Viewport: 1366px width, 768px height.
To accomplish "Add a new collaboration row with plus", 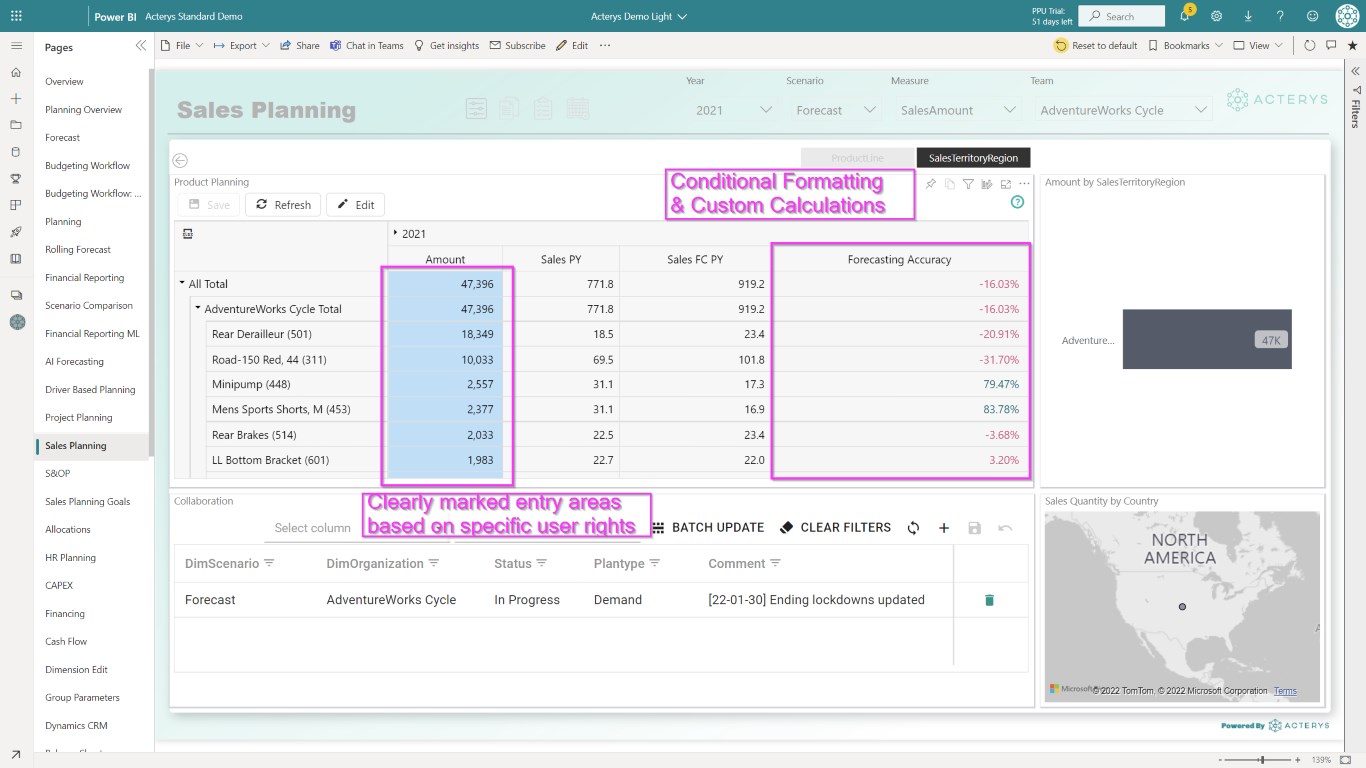I will (x=943, y=528).
